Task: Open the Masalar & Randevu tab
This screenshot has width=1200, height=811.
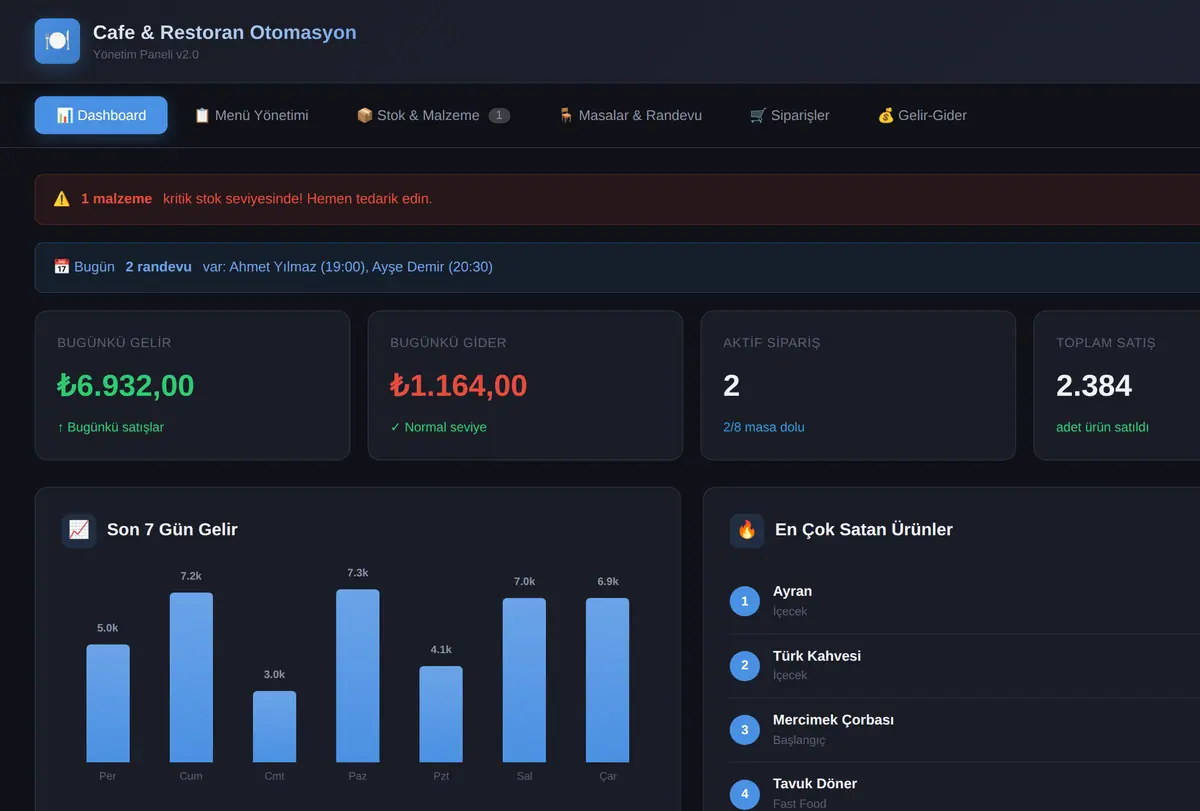Action: point(630,115)
